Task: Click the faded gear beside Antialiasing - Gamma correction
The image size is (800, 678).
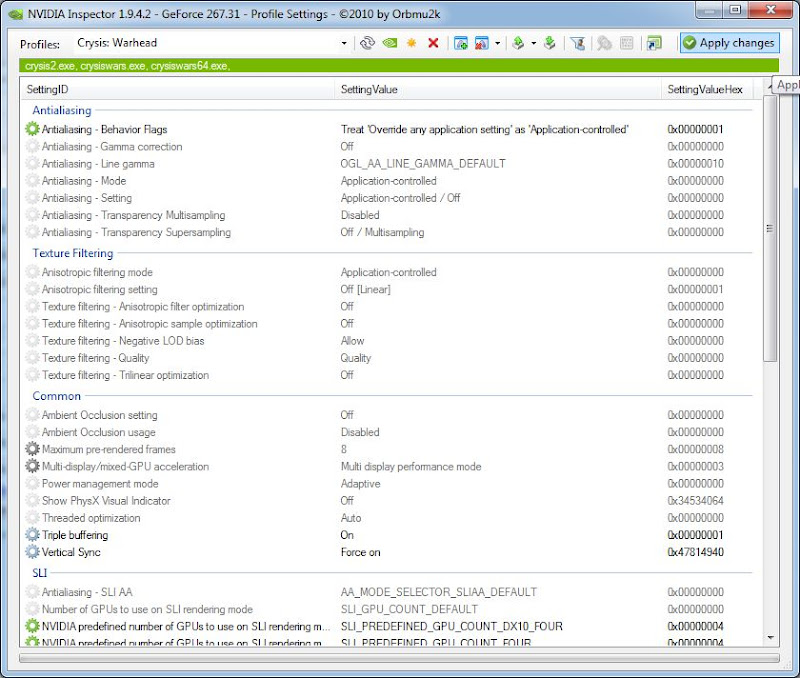Action: (x=32, y=146)
